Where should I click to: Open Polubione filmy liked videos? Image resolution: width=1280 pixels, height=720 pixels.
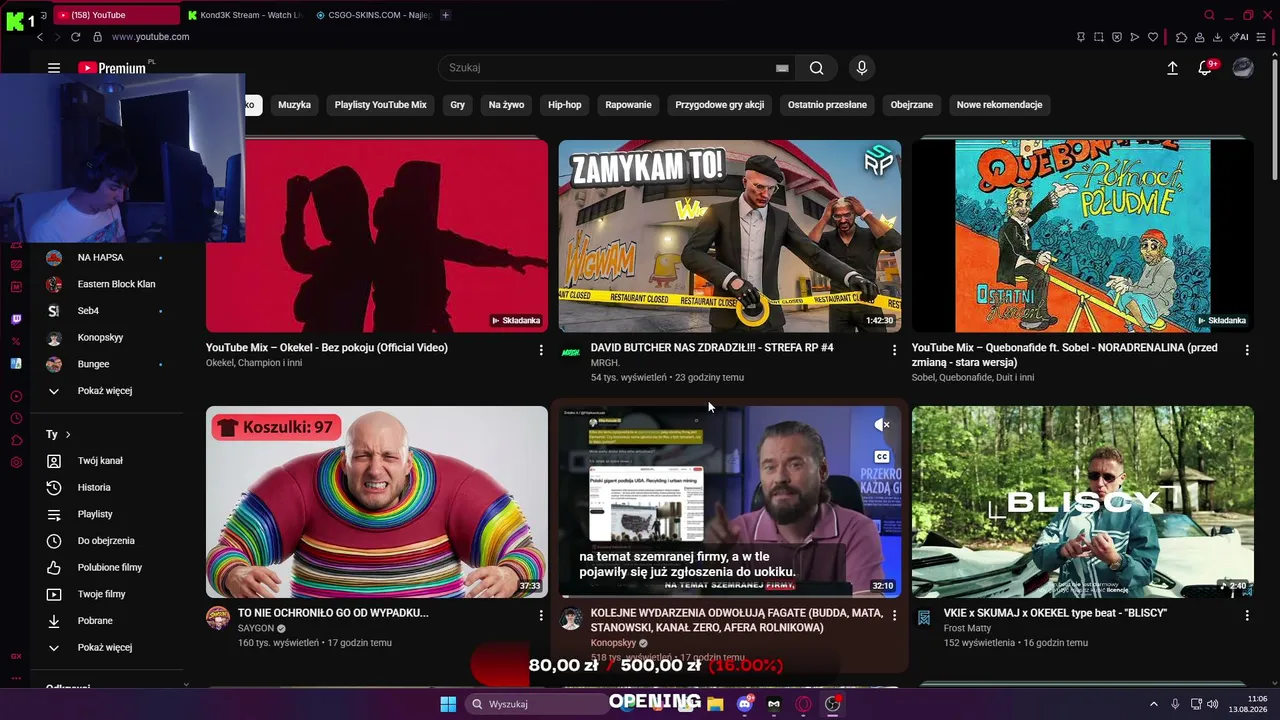click(x=108, y=568)
